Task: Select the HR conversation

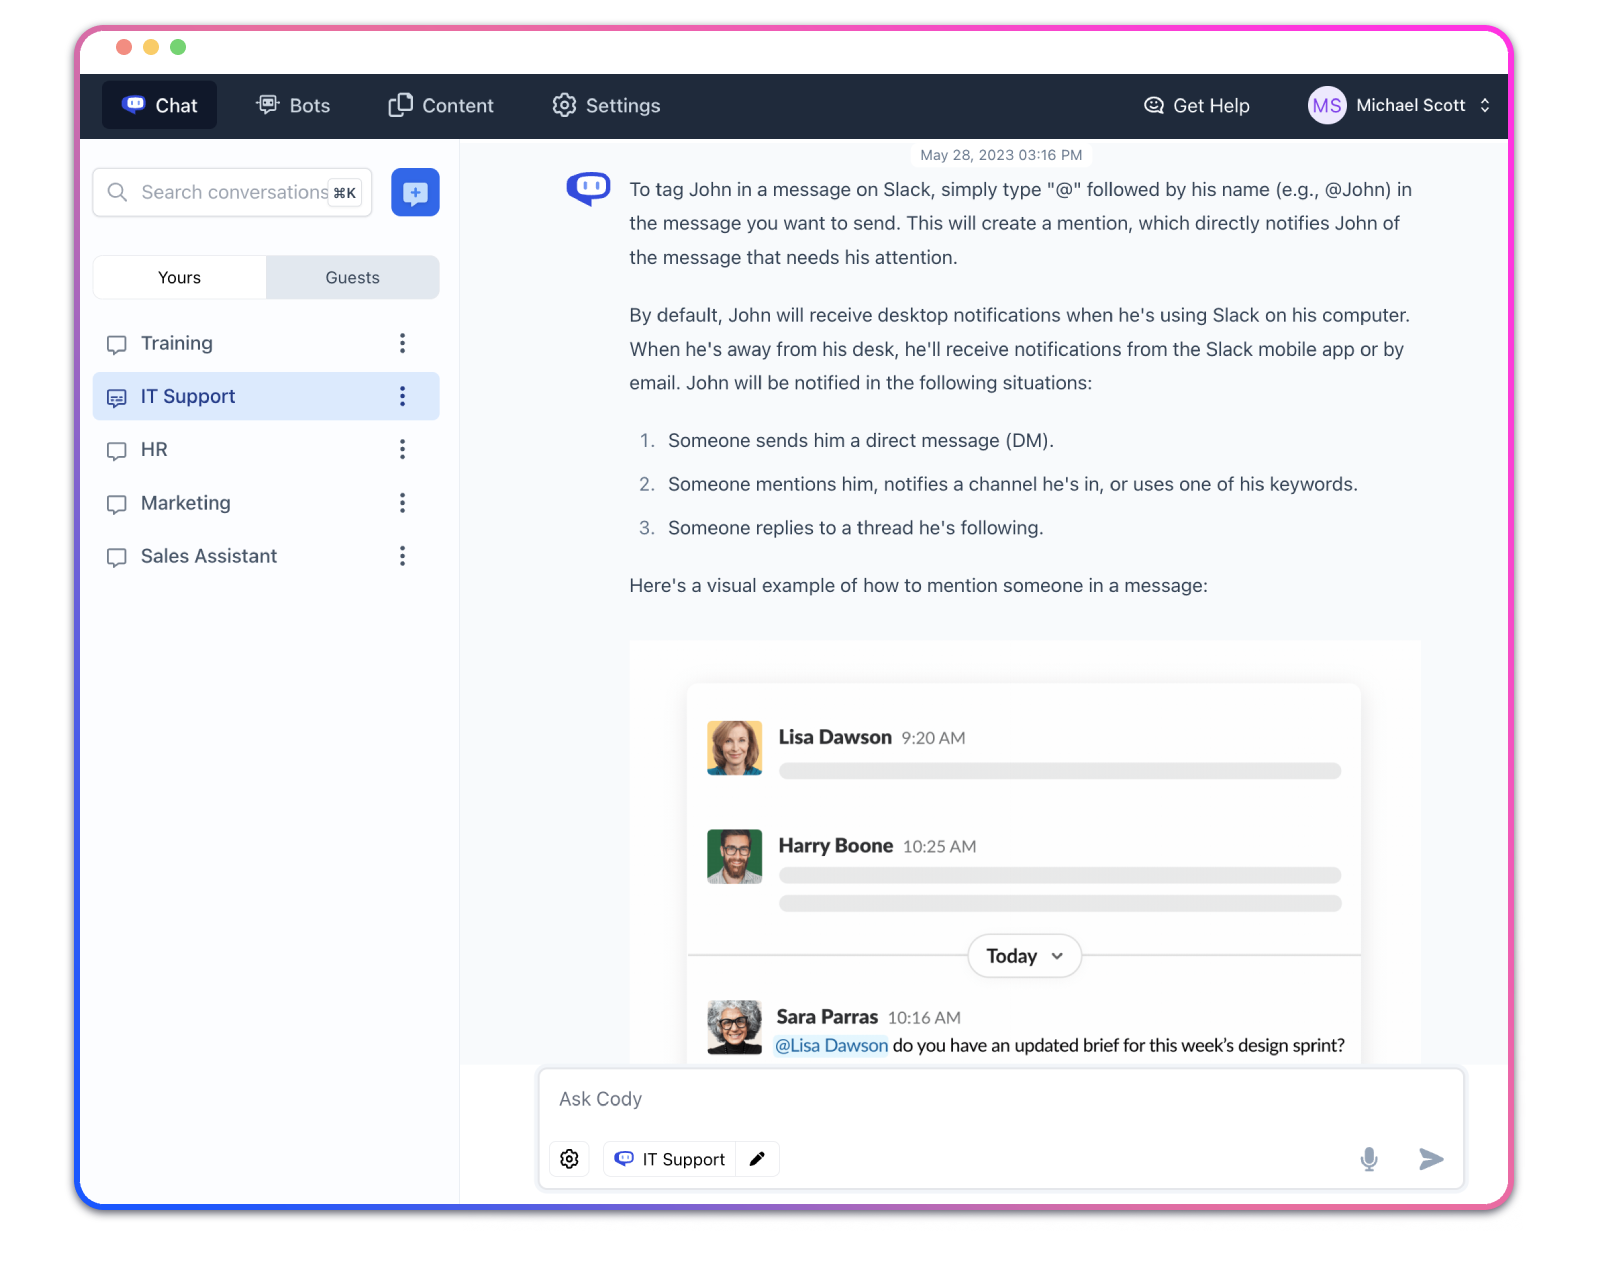Action: (155, 450)
